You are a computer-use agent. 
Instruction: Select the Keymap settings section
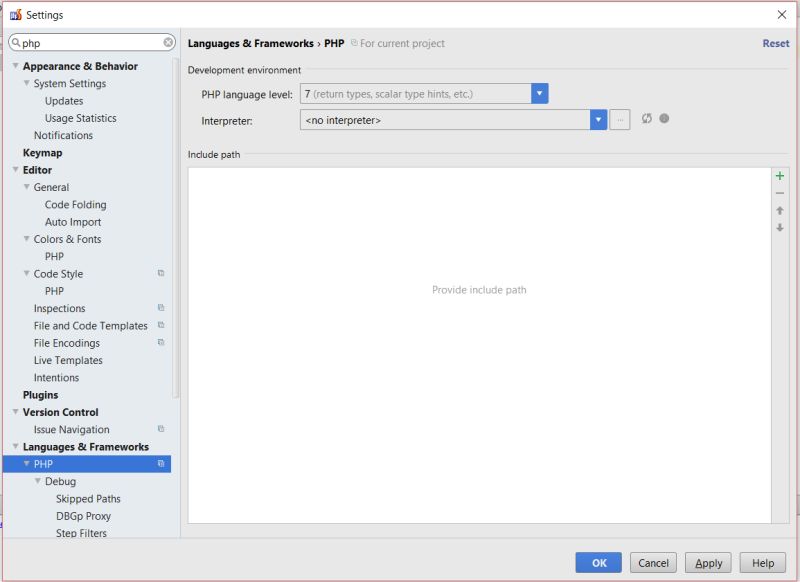click(44, 152)
